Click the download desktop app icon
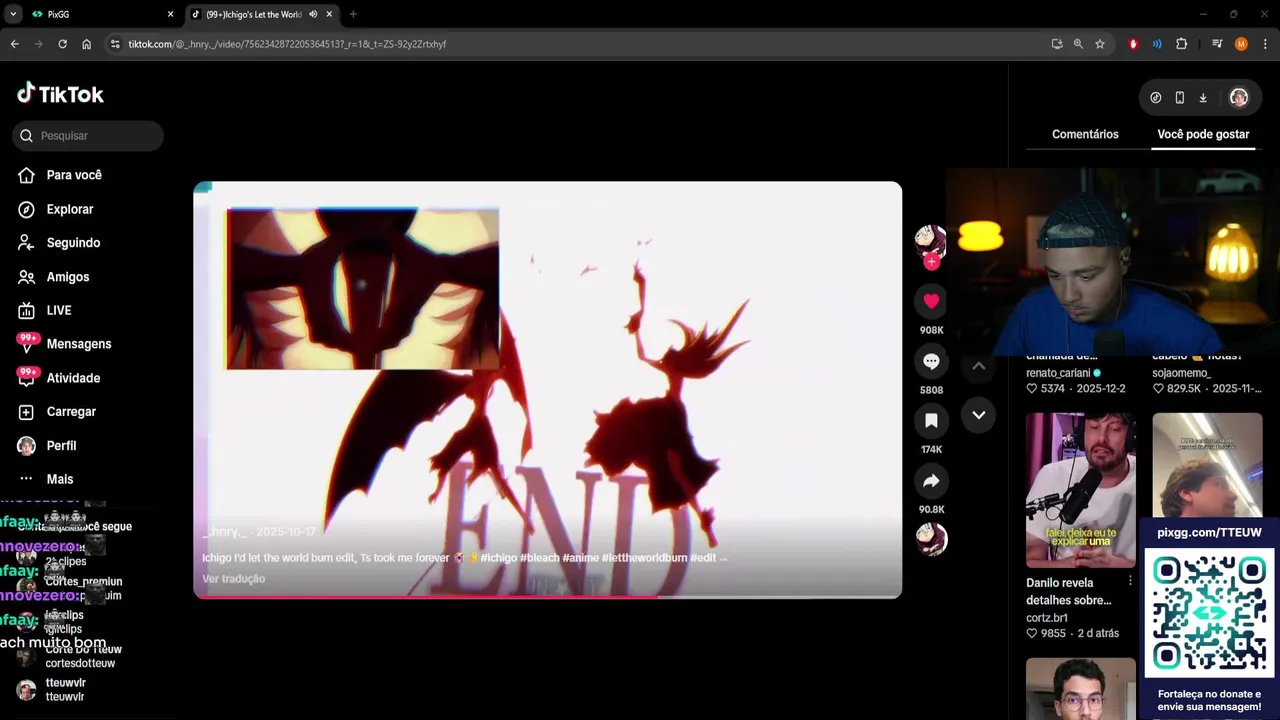 (x=1203, y=98)
